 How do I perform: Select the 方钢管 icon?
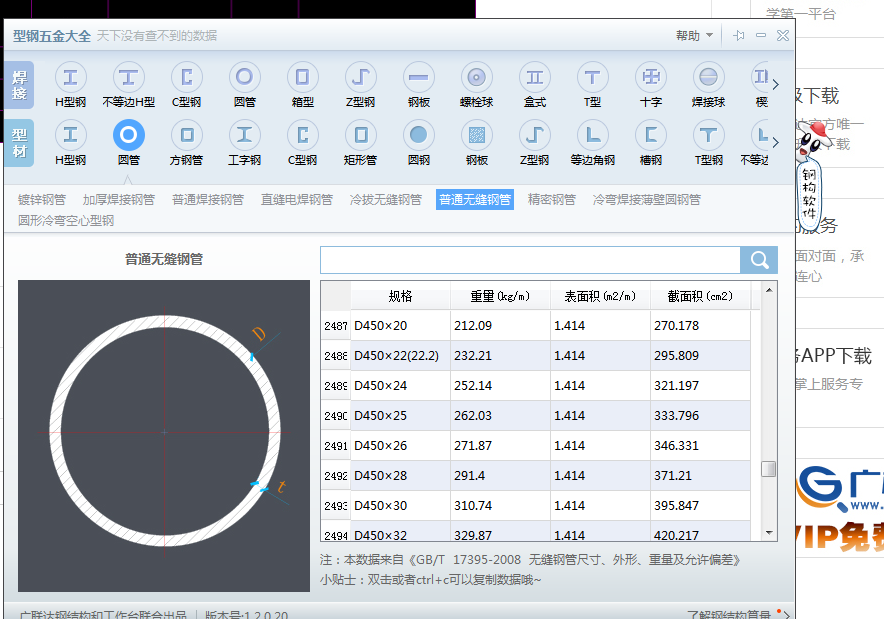coord(187,135)
